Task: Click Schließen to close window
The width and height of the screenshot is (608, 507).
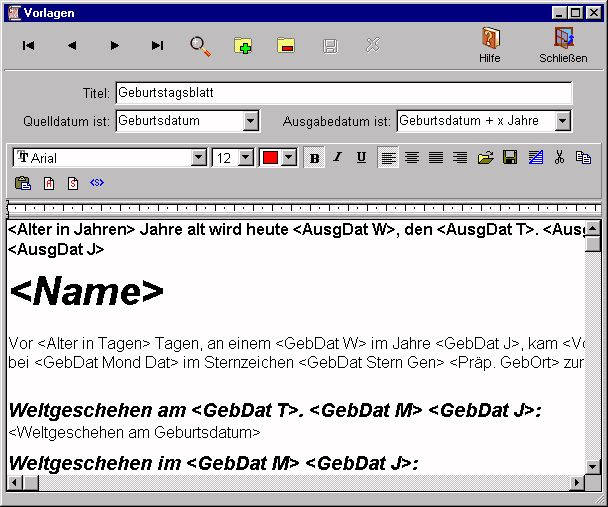Action: point(563,45)
